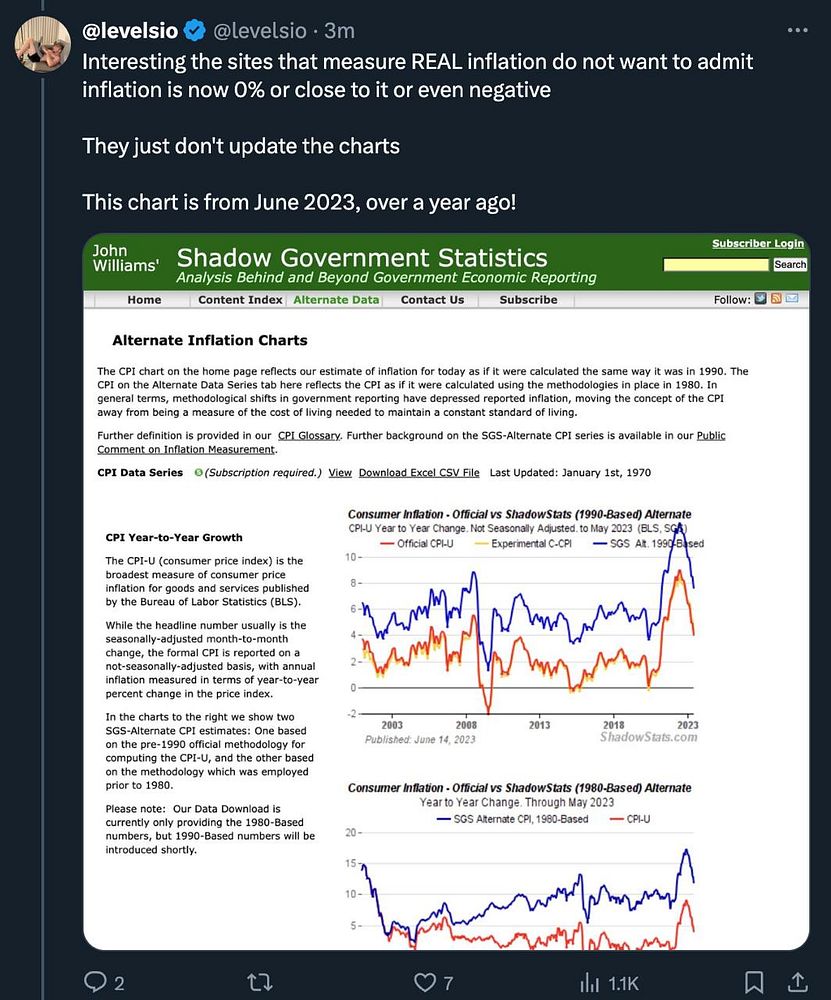Open the CPI Glossary link
The image size is (831, 1000).
click(x=309, y=436)
